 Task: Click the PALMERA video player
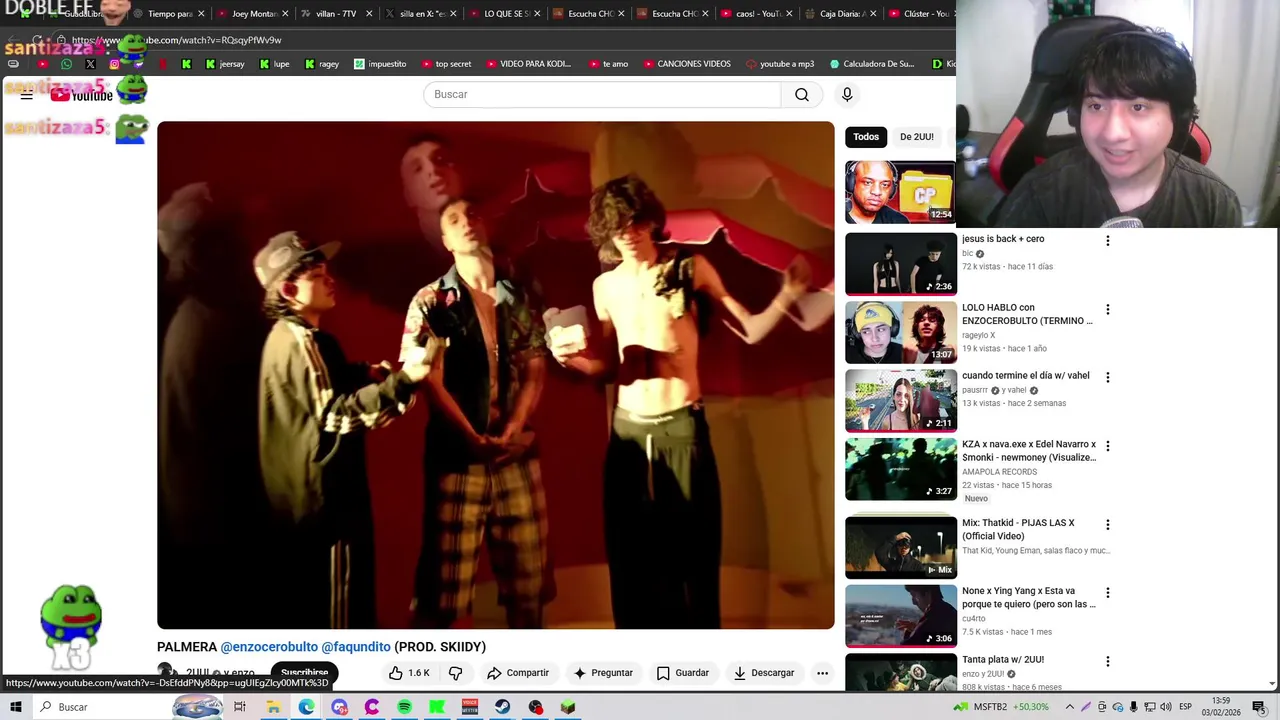click(495, 375)
